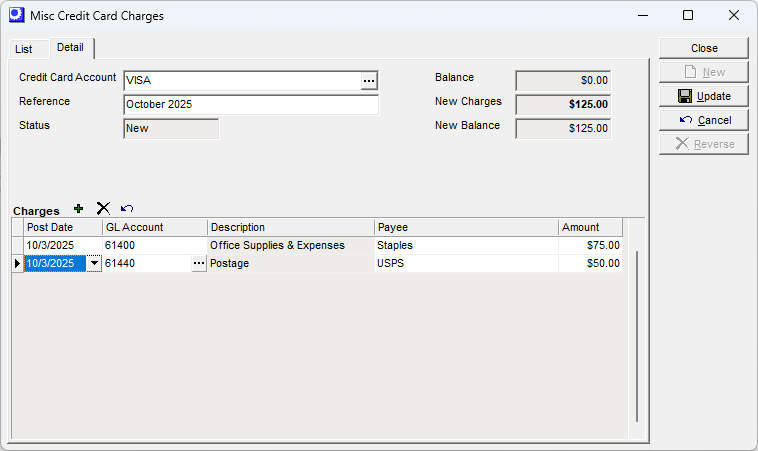Image resolution: width=758 pixels, height=451 pixels.
Task: Click the highlighted 10/3/2025 date in the USPS row
Action: click(56, 263)
